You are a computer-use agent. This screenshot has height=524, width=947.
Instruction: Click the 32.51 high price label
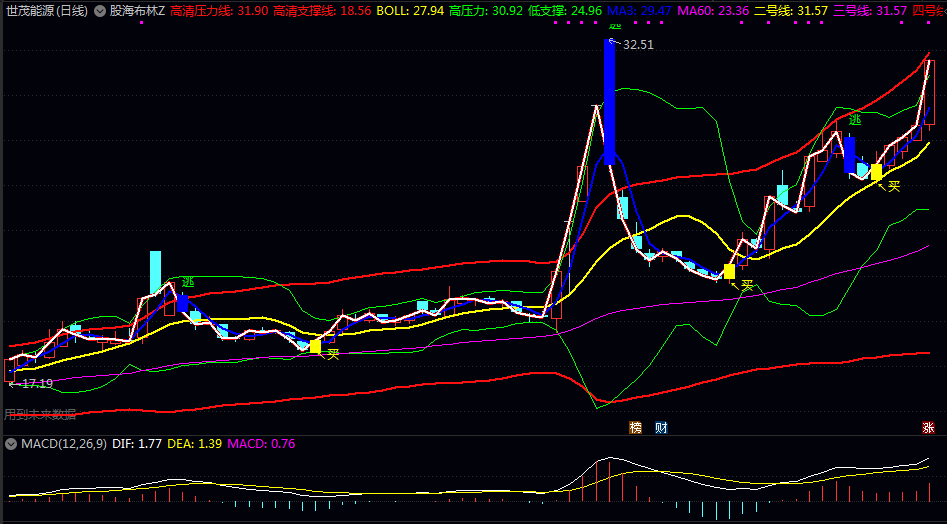coord(638,45)
